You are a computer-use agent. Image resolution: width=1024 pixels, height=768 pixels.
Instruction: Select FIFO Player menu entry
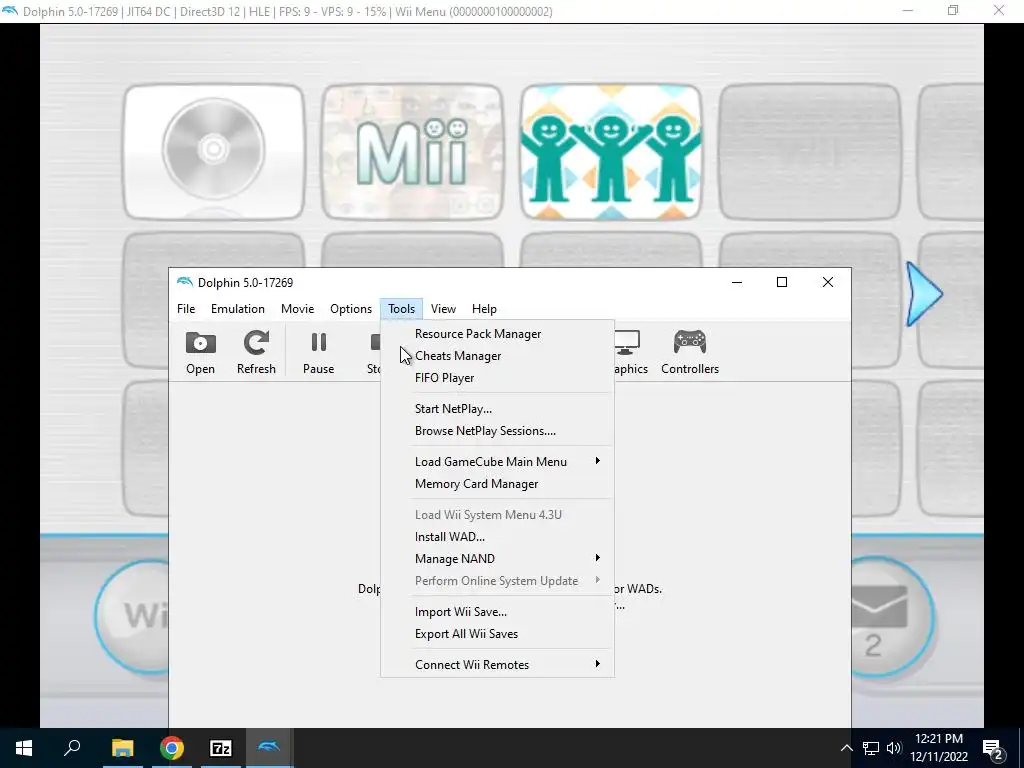tap(497, 378)
